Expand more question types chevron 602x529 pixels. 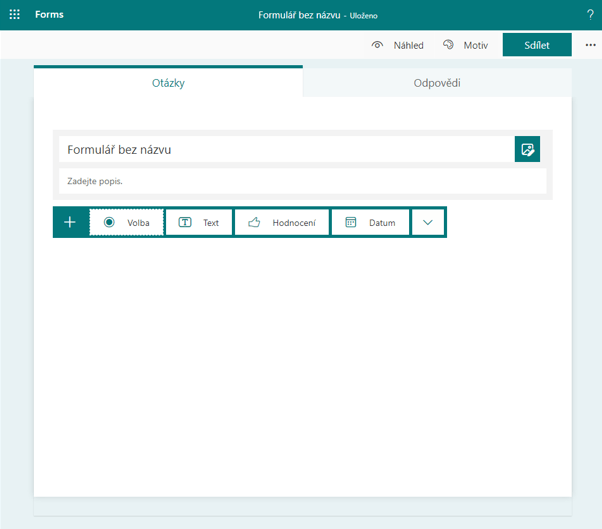click(428, 222)
